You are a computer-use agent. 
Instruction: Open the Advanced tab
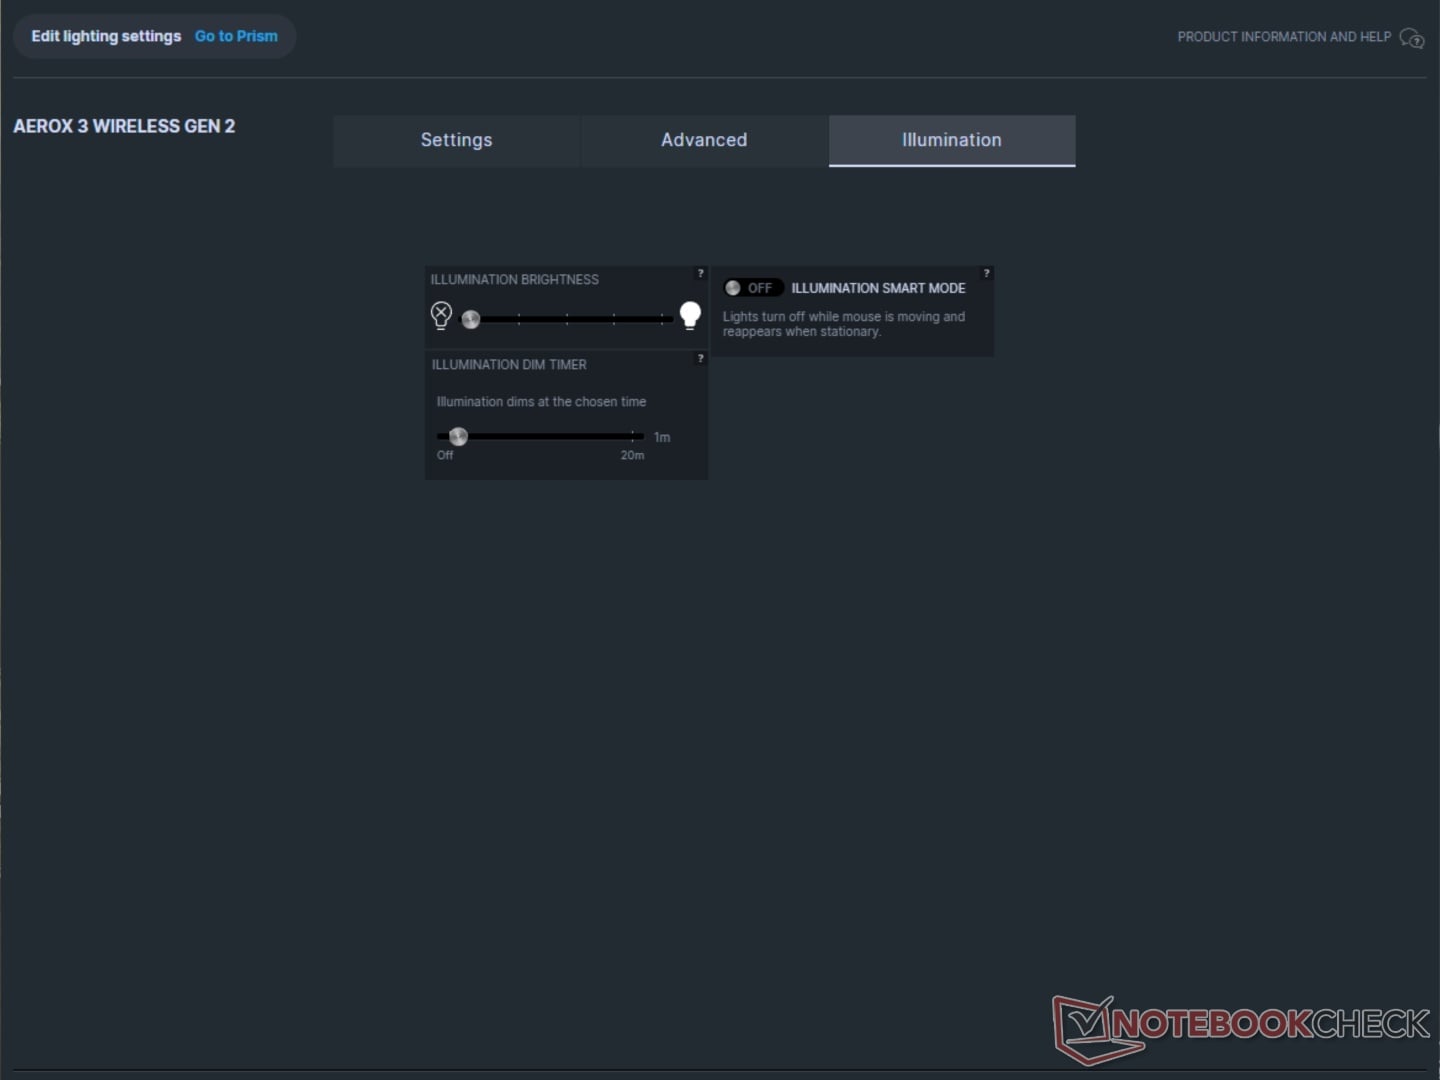[x=704, y=140]
